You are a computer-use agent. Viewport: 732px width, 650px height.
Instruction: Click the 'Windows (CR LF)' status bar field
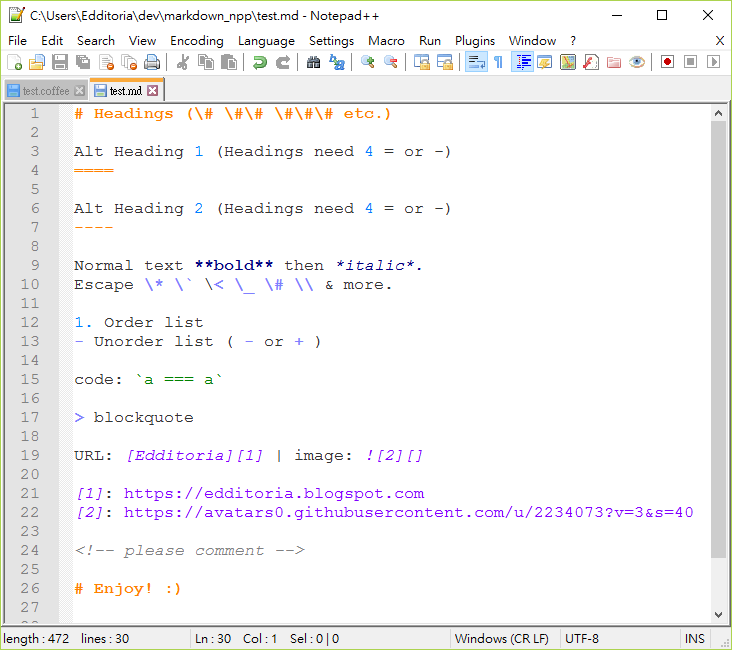pyautogui.click(x=501, y=638)
